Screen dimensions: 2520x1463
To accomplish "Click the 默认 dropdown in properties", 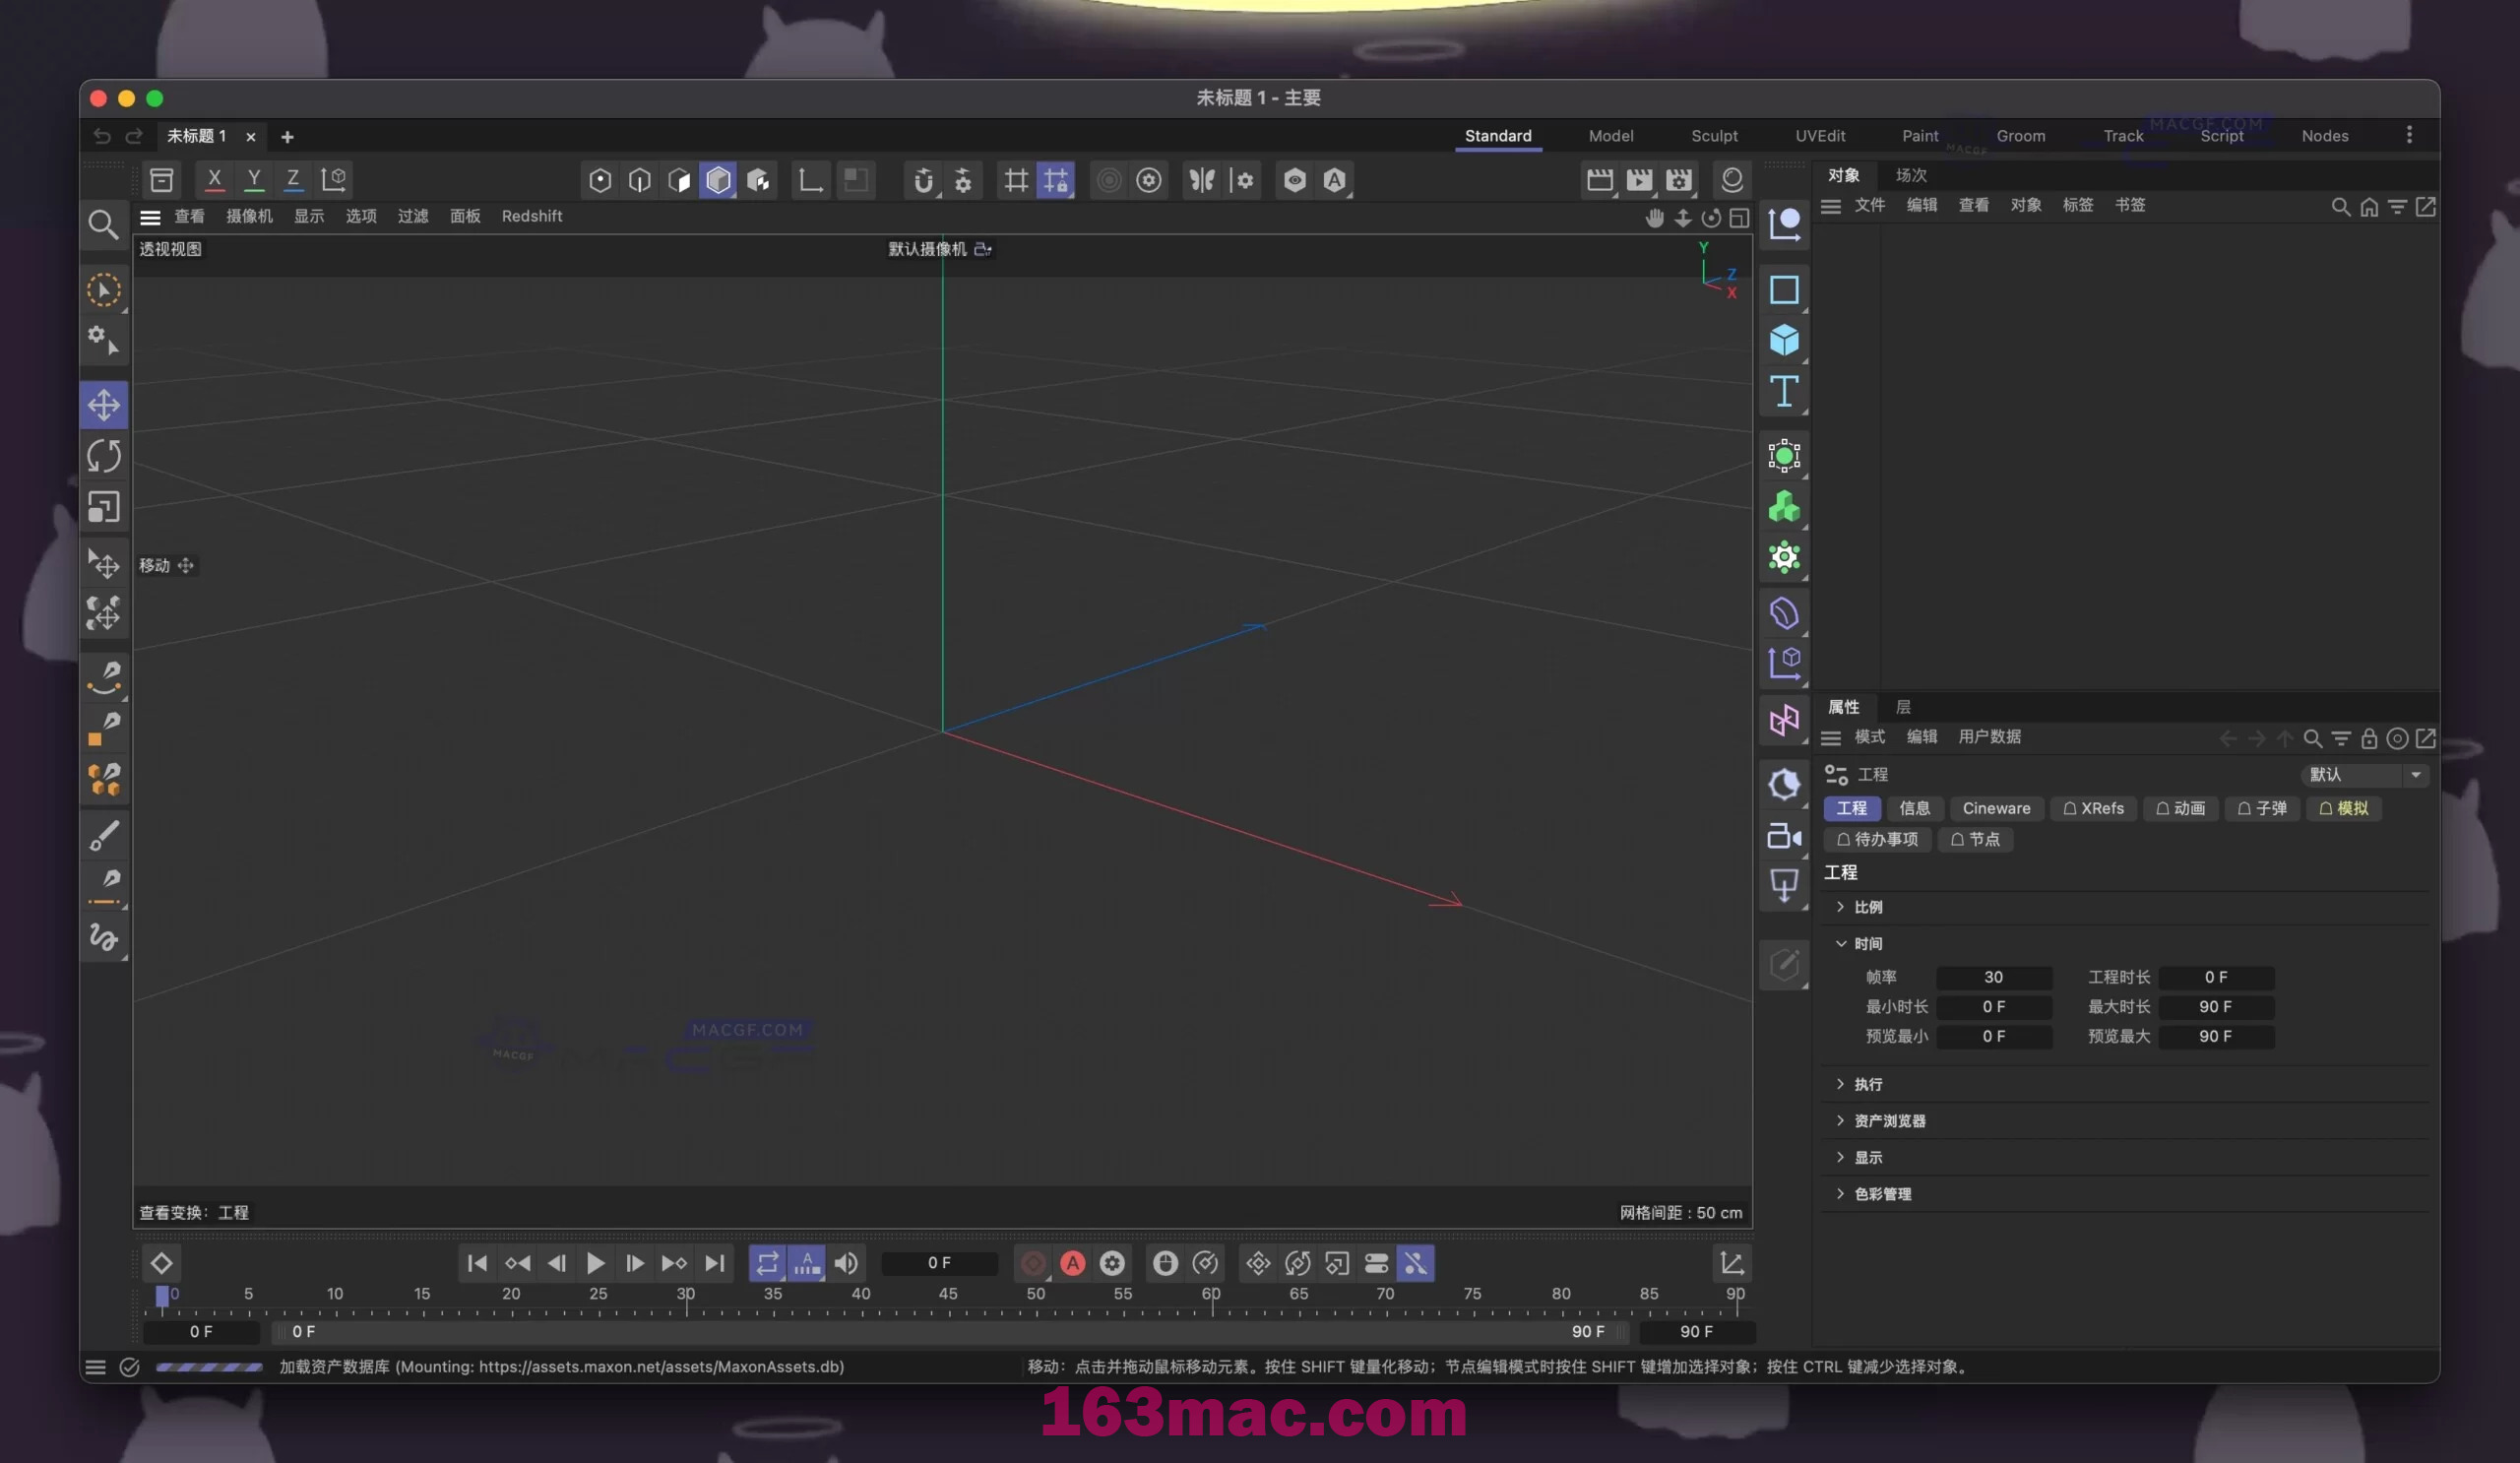I will pos(2362,773).
